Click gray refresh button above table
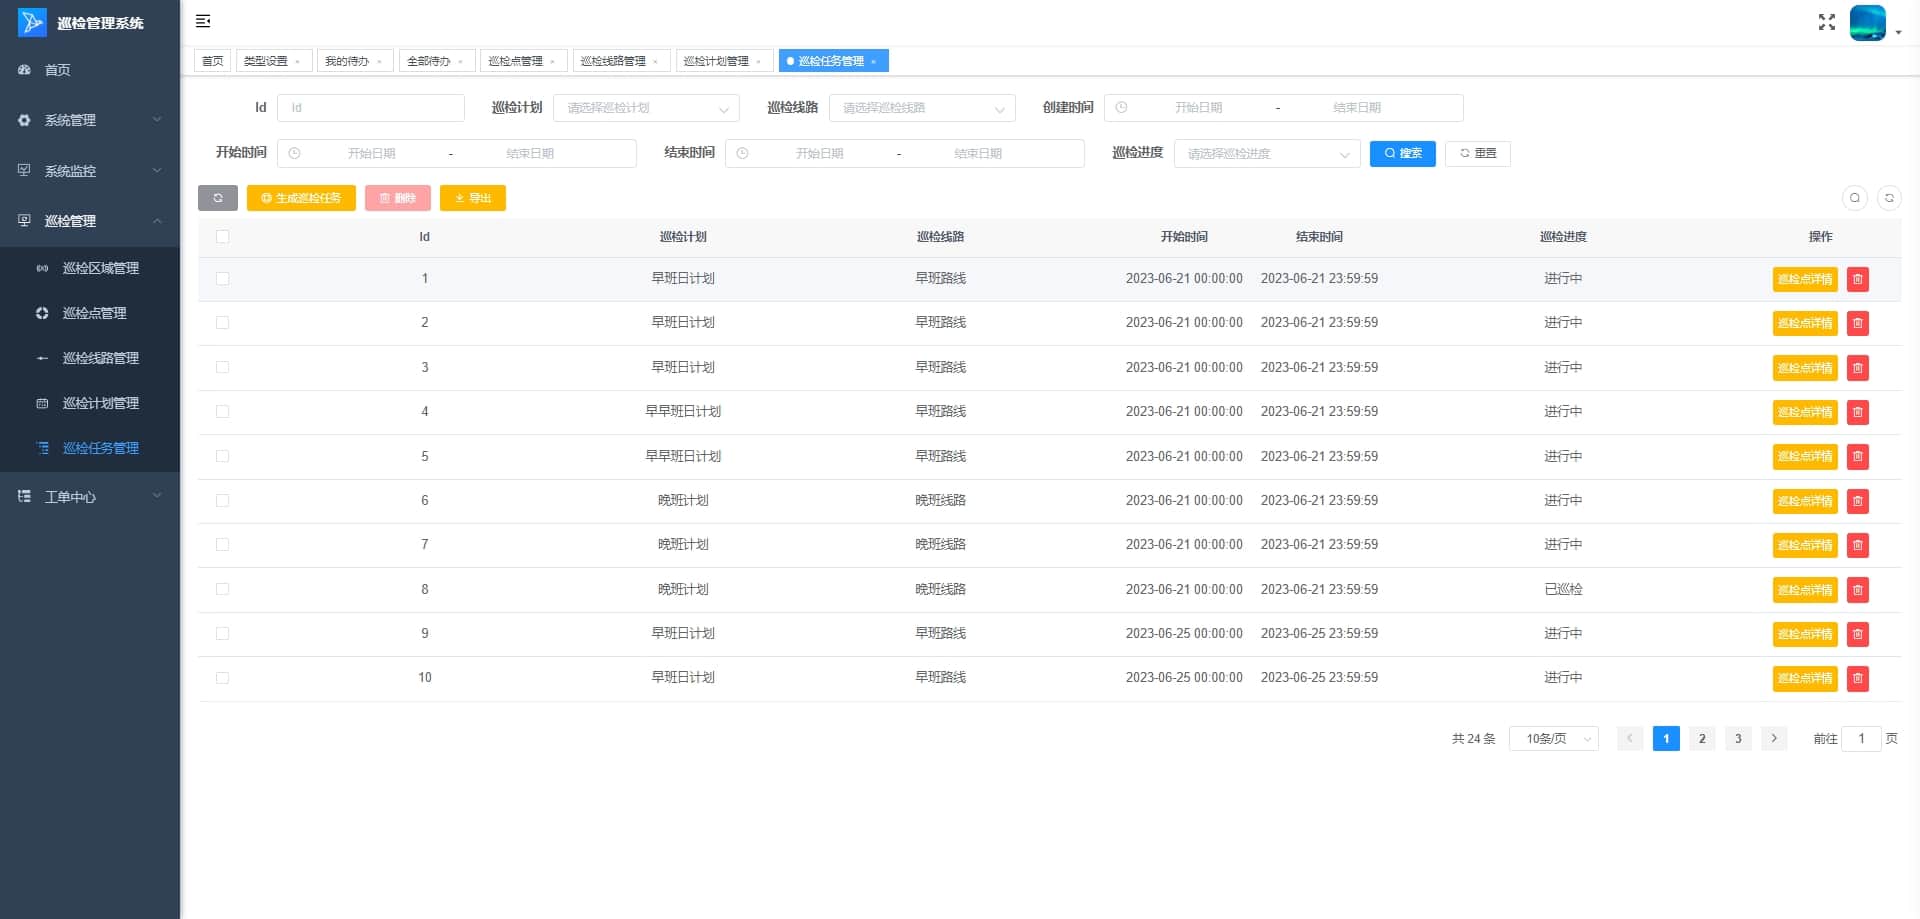 [x=218, y=198]
